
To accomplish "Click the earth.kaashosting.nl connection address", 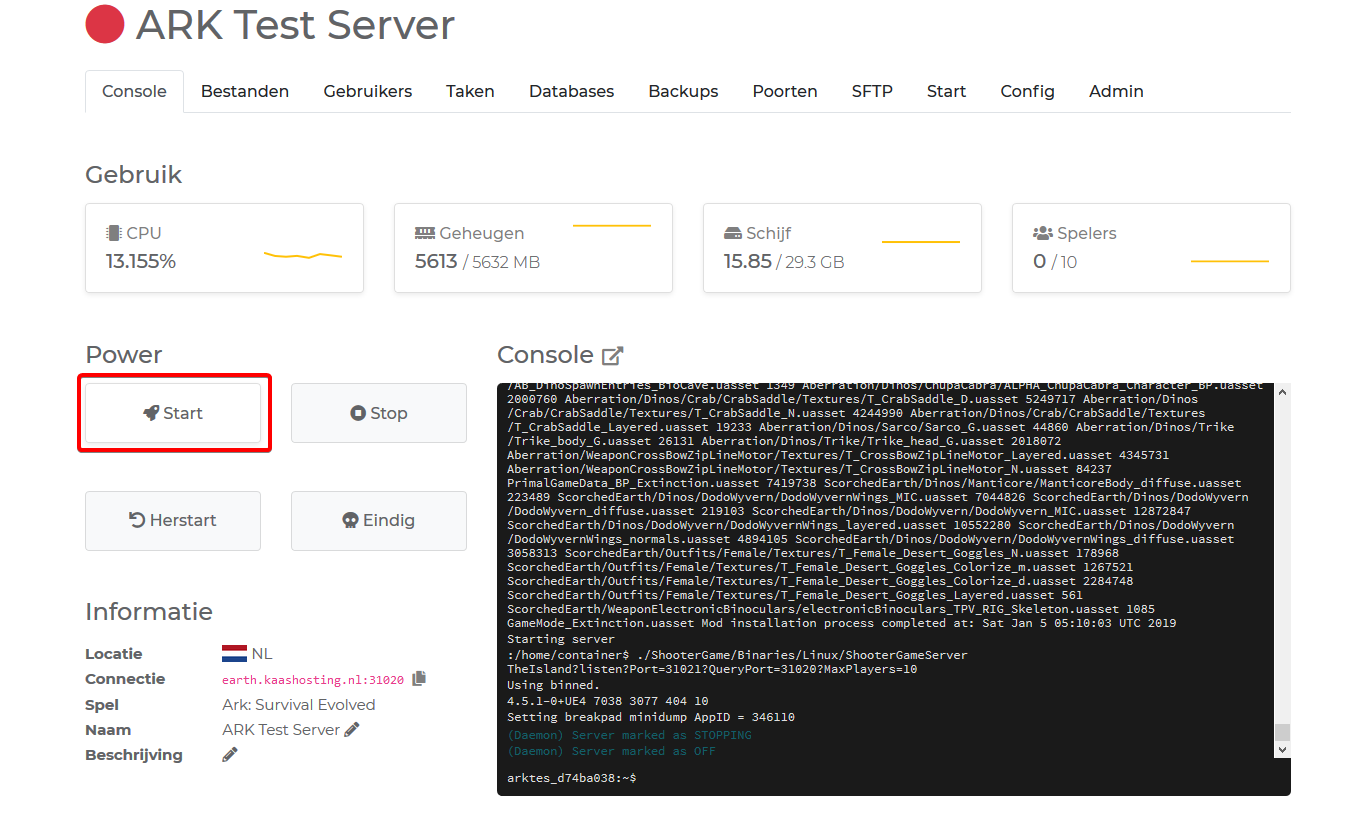I will click(313, 680).
